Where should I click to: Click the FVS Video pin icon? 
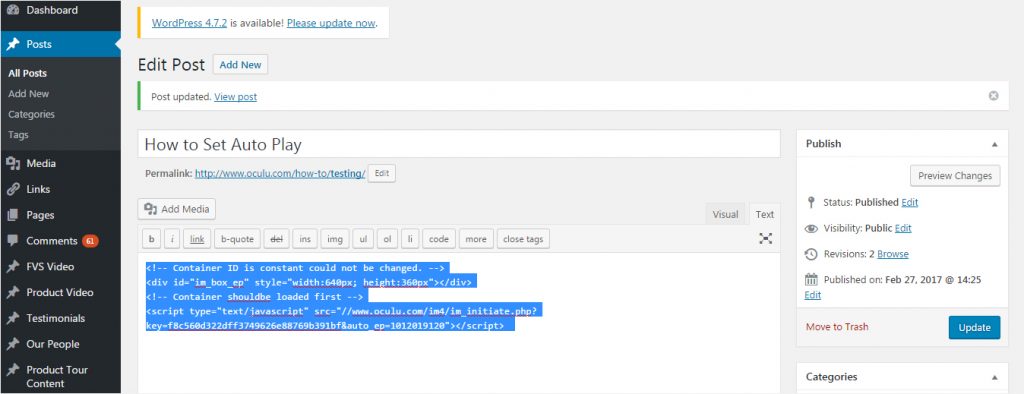click(x=13, y=267)
